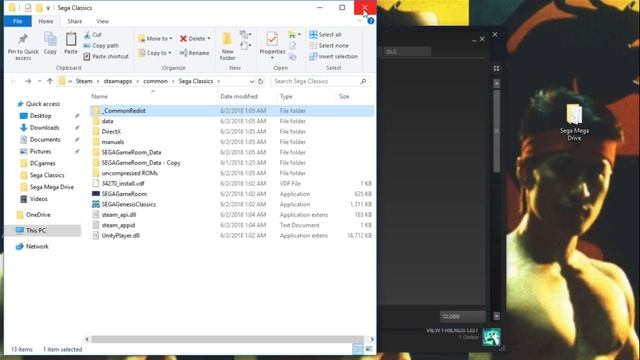Expand the Properties dropdown arrow

point(272,58)
